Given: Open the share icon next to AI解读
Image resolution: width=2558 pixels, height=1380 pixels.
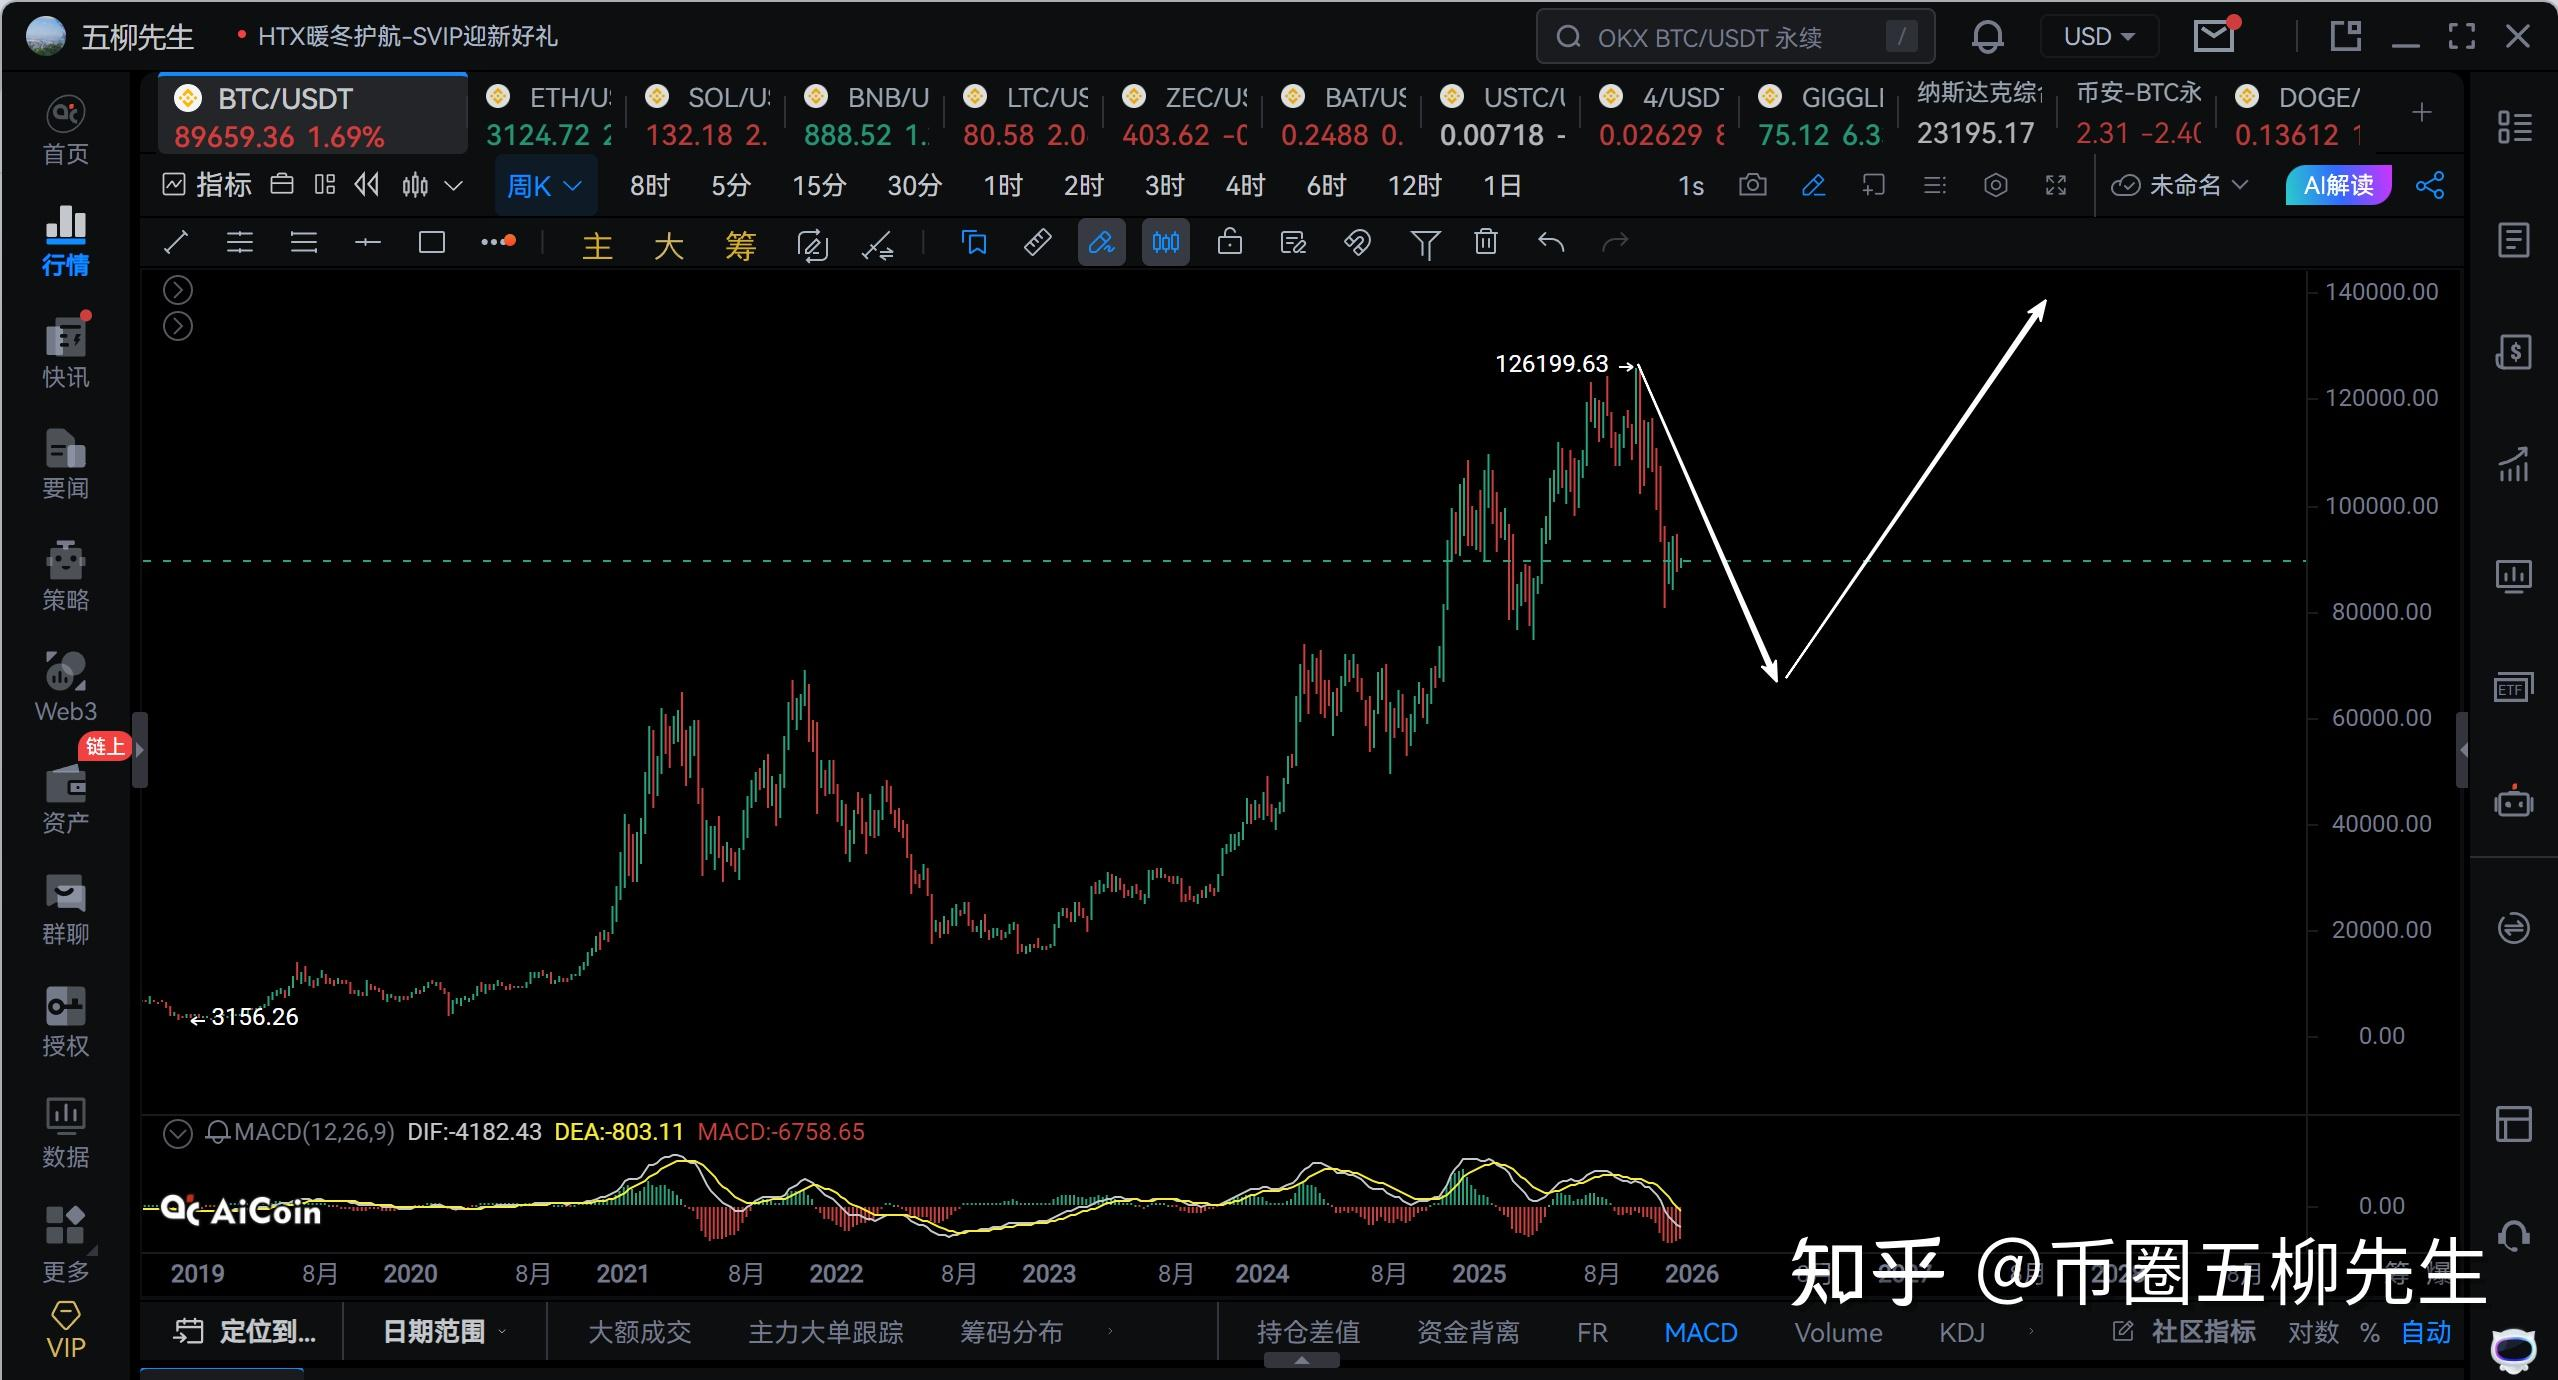Looking at the screenshot, I should pos(2429,186).
